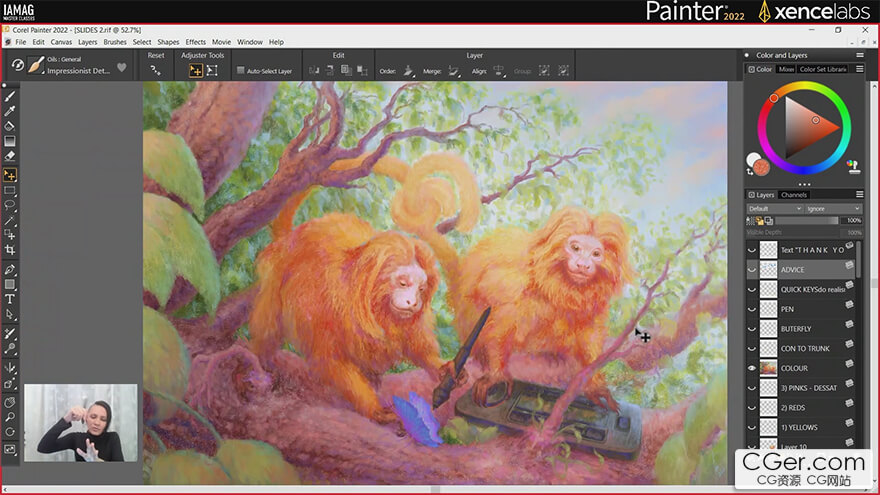Switch to the Channels tab
The image size is (880, 495).
[794, 195]
